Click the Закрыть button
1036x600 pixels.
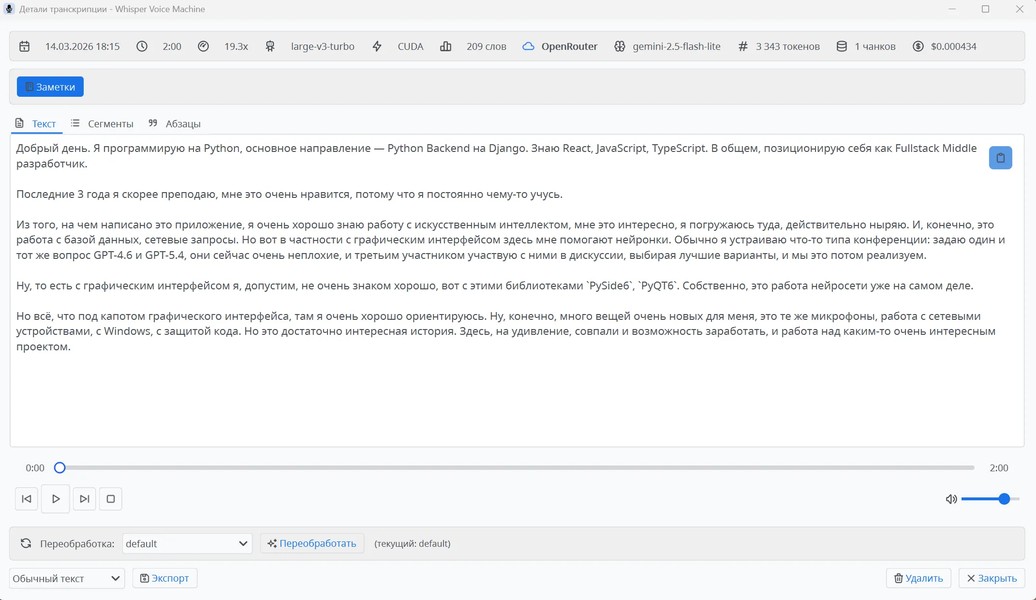coord(992,578)
